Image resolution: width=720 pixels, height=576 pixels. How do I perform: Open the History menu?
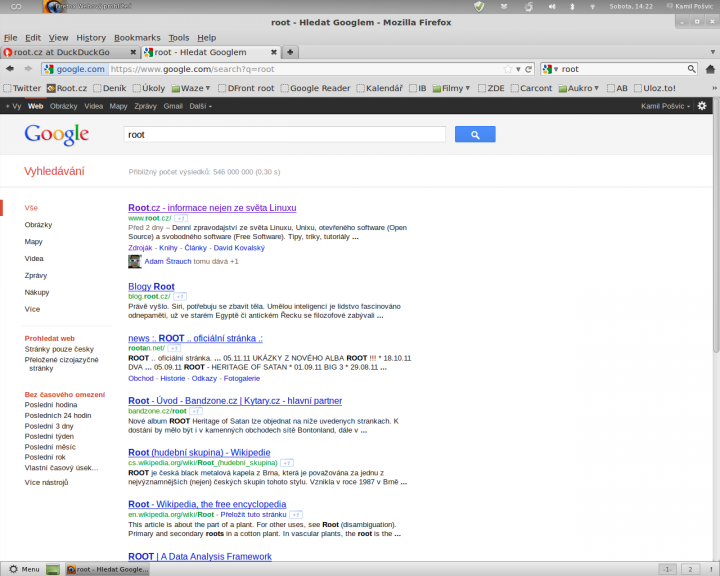[91, 38]
